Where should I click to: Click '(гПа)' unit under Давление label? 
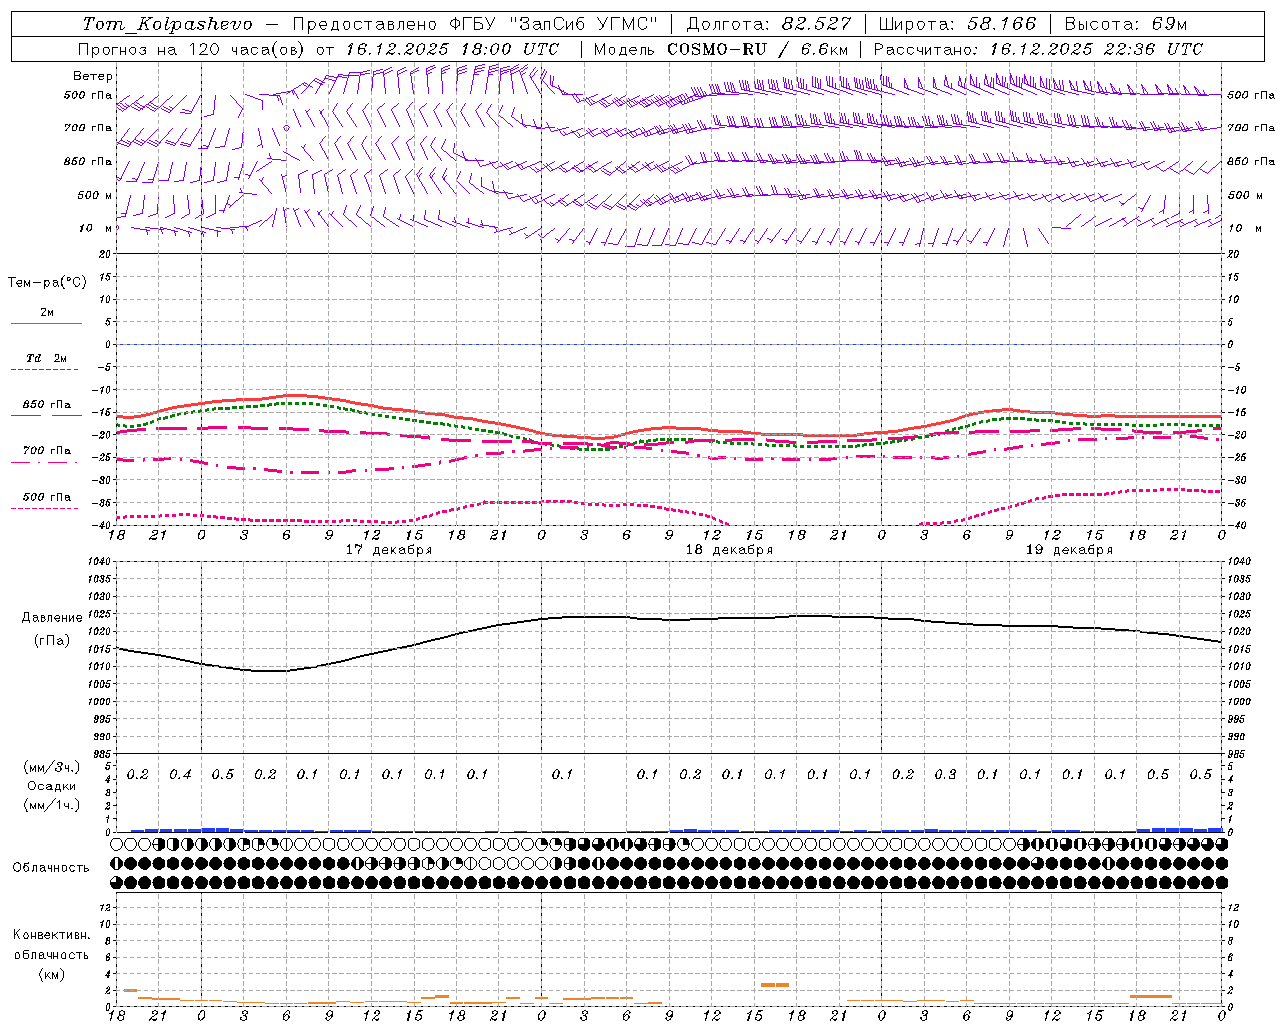(51, 640)
